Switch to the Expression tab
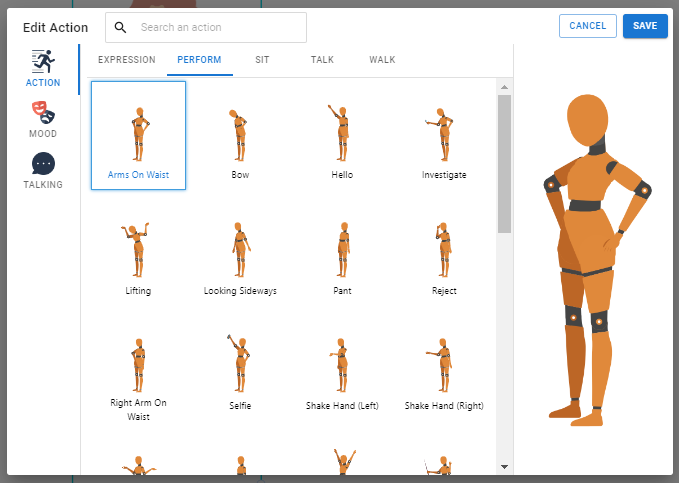Screen dimensions: 679x483 126,60
